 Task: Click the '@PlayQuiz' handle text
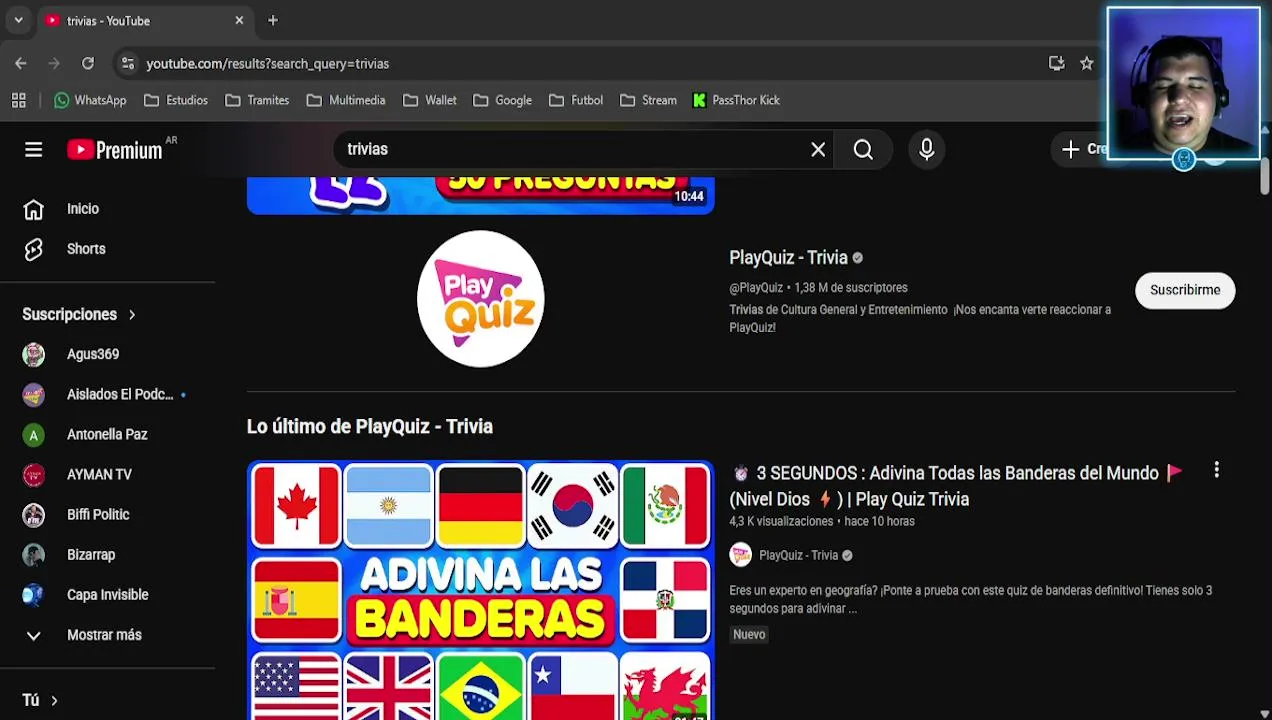coord(756,288)
